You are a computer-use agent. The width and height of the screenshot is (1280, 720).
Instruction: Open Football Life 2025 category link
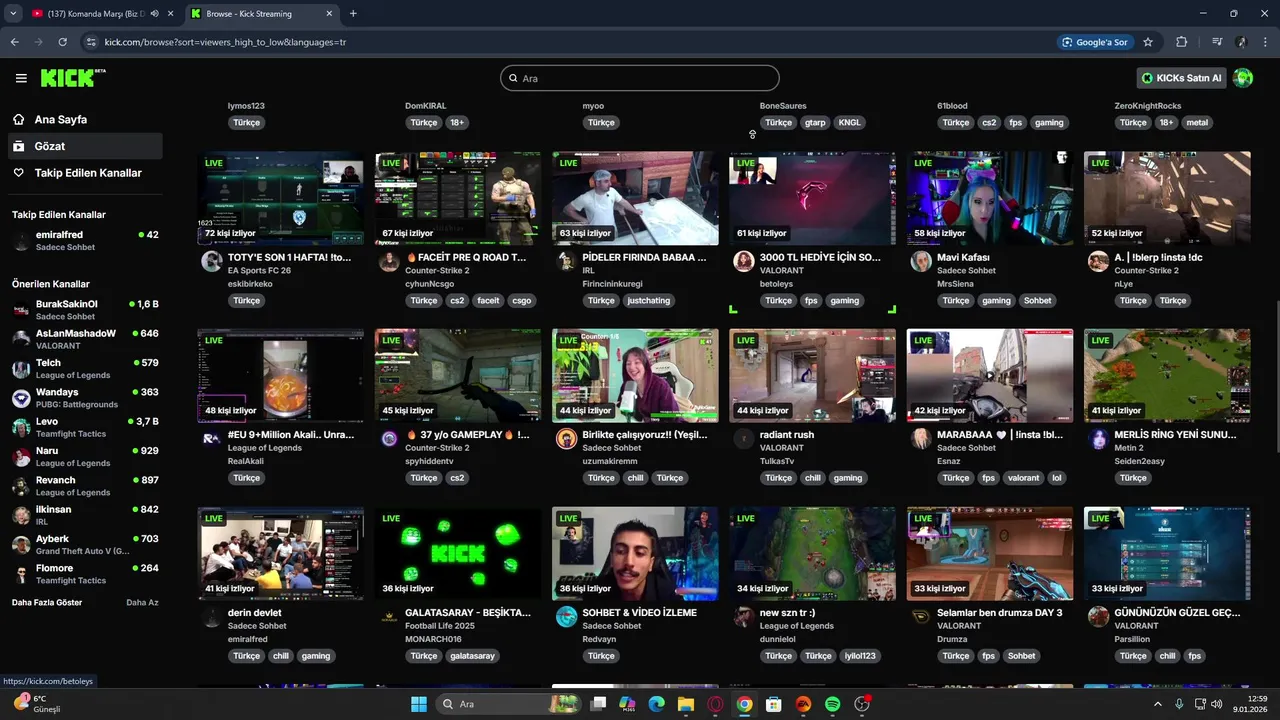pyautogui.click(x=440, y=626)
